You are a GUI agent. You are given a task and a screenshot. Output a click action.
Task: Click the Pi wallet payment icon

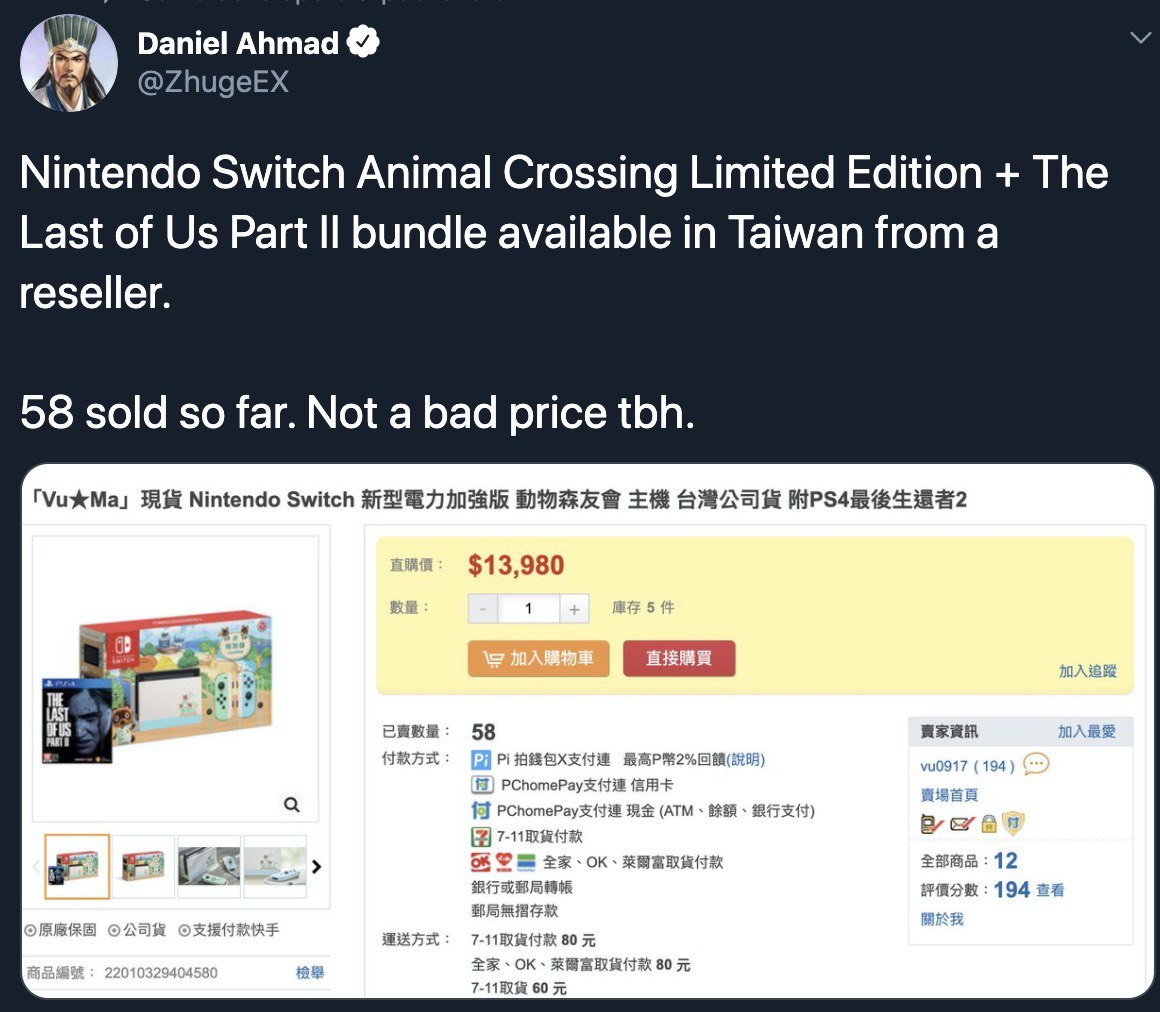pyautogui.click(x=481, y=760)
